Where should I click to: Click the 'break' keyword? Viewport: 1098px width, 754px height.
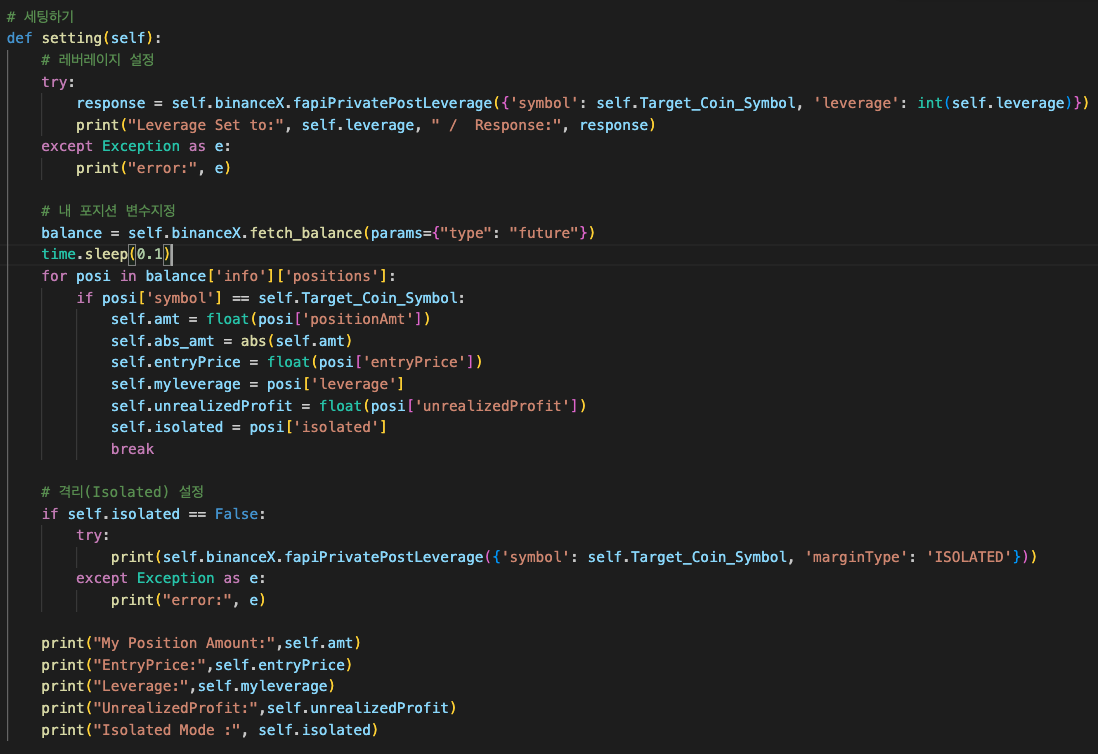(132, 449)
